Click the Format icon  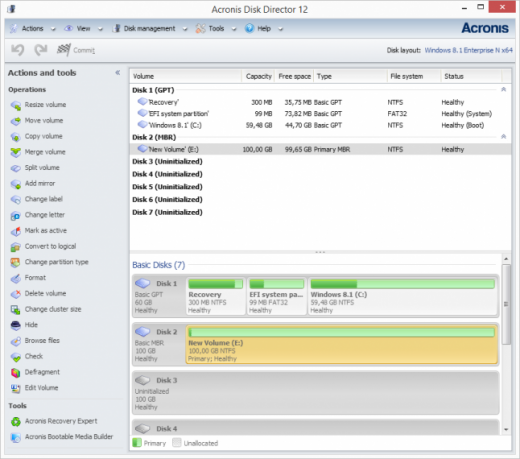(16, 278)
